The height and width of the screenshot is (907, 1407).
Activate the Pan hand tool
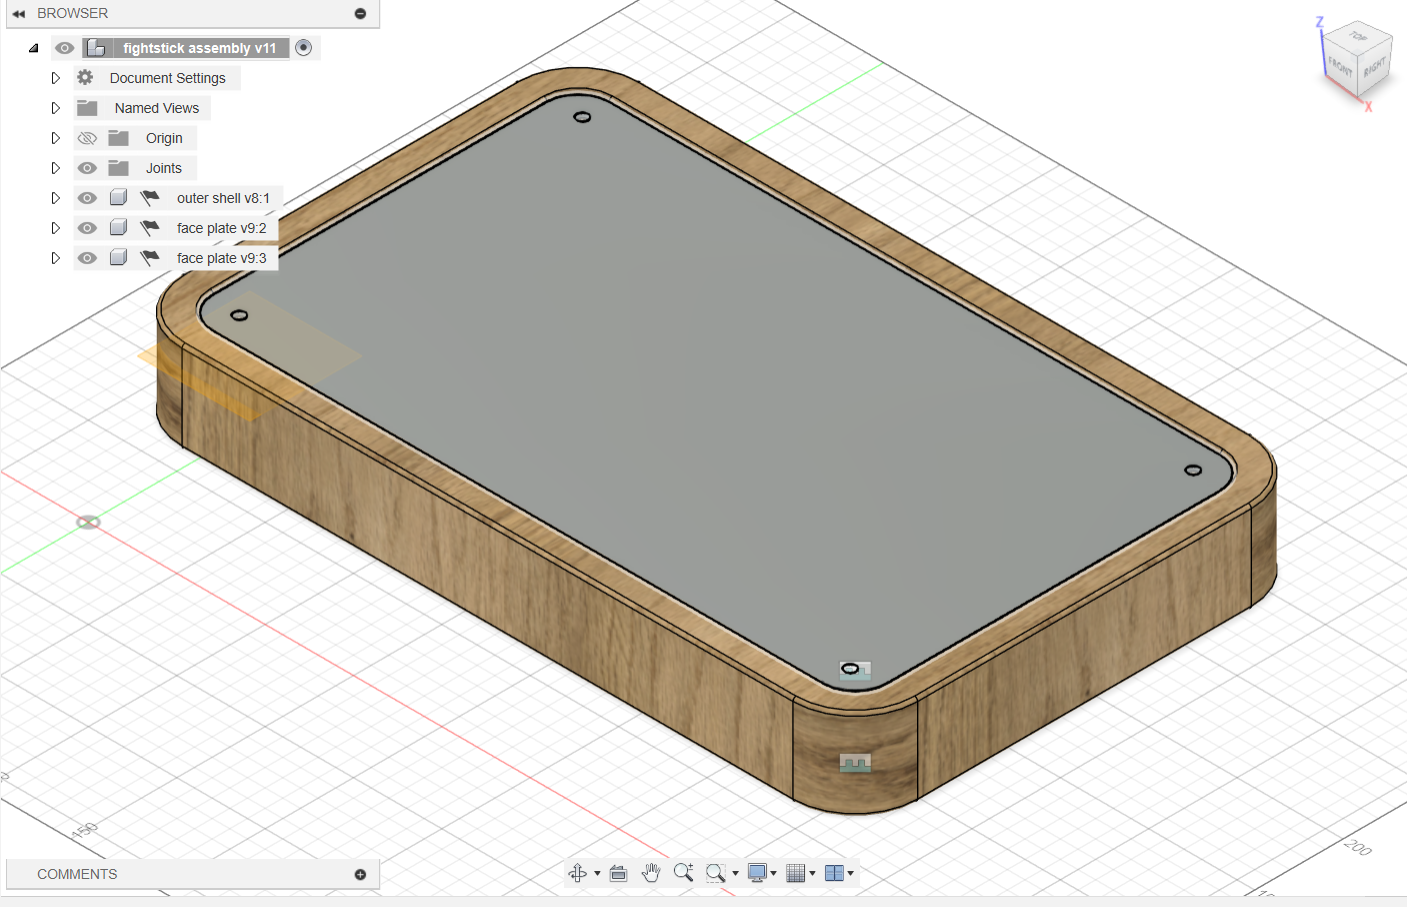click(651, 873)
